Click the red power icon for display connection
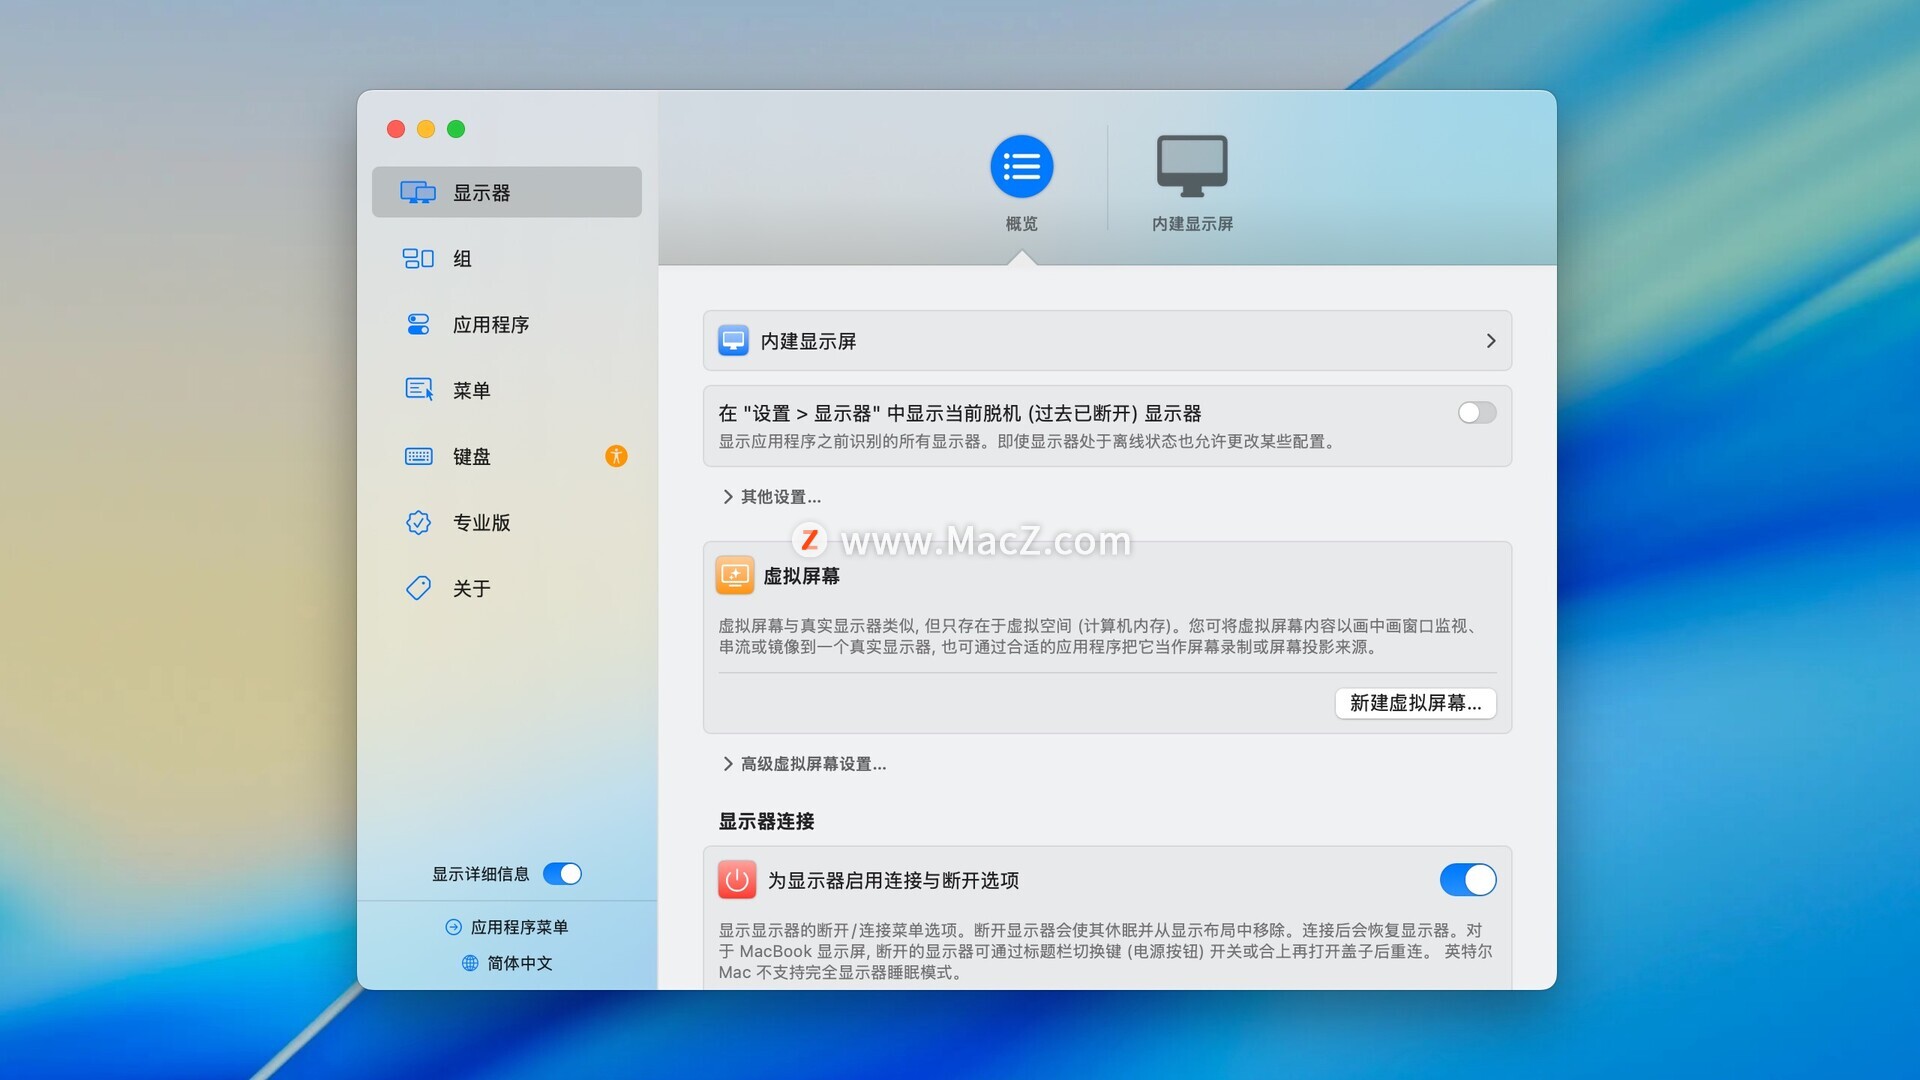Image resolution: width=1920 pixels, height=1080 pixels. coord(737,880)
